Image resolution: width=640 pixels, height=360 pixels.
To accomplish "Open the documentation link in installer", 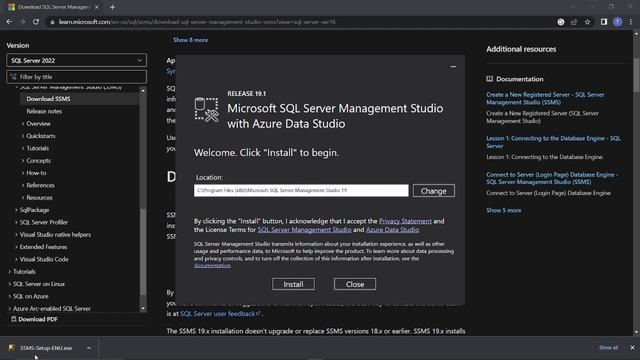I will coord(212,265).
